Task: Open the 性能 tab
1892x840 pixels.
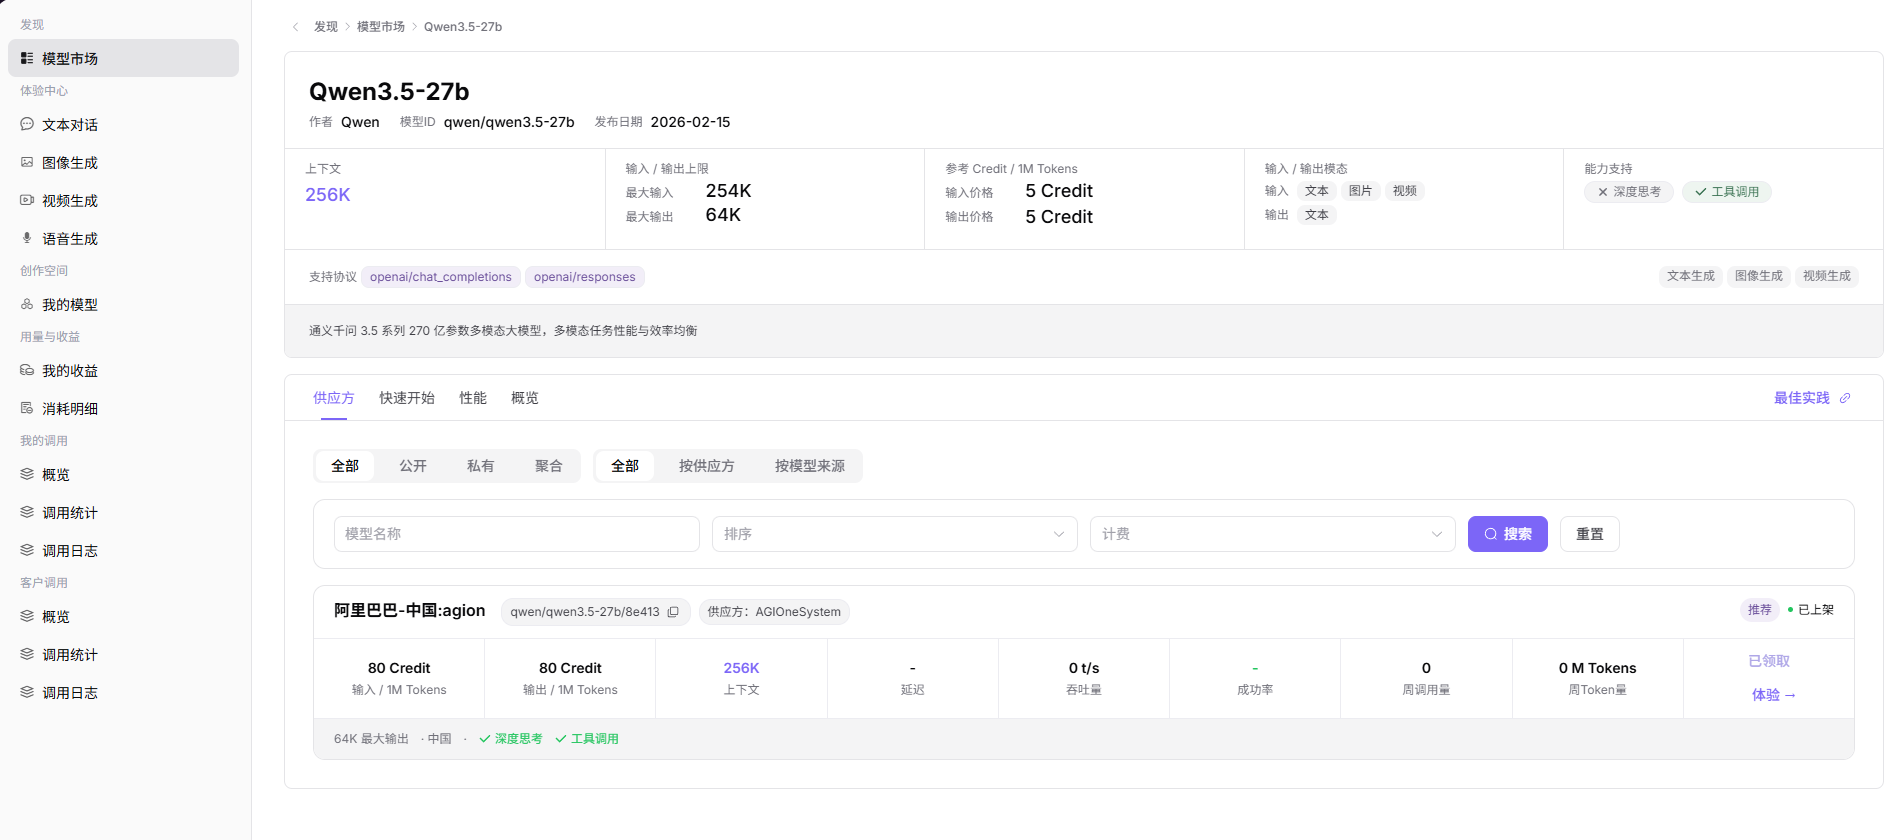Action: 473,398
